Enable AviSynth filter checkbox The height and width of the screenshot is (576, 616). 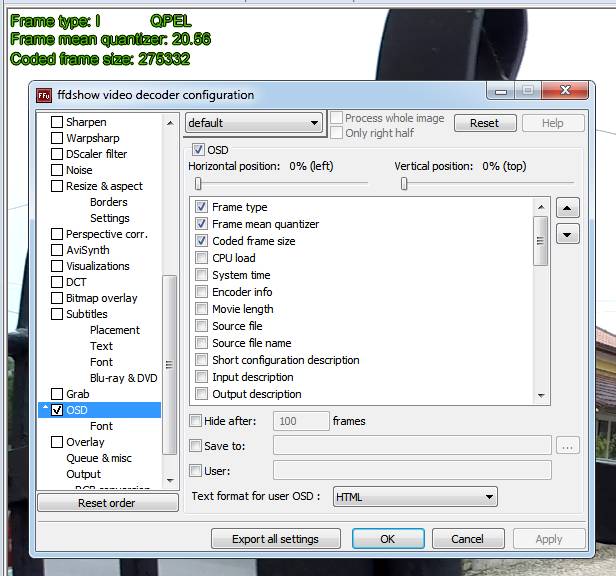point(57,250)
